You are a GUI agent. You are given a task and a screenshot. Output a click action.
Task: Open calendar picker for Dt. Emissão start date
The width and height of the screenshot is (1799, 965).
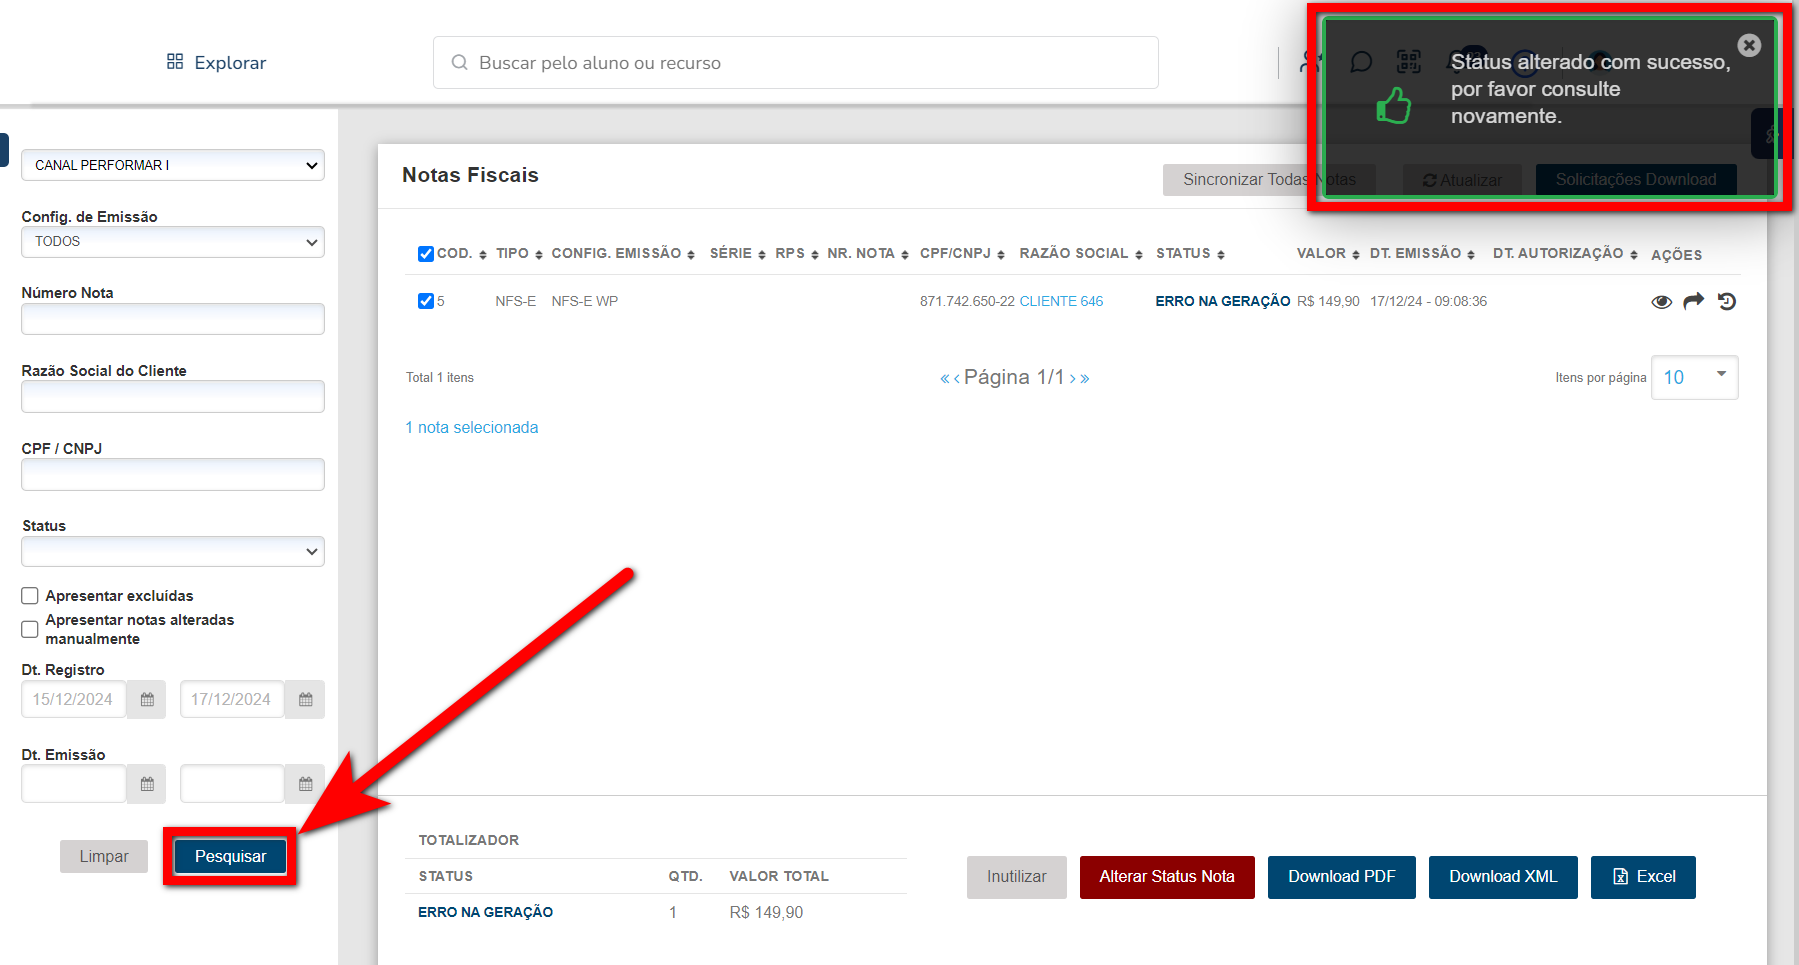coord(147,784)
